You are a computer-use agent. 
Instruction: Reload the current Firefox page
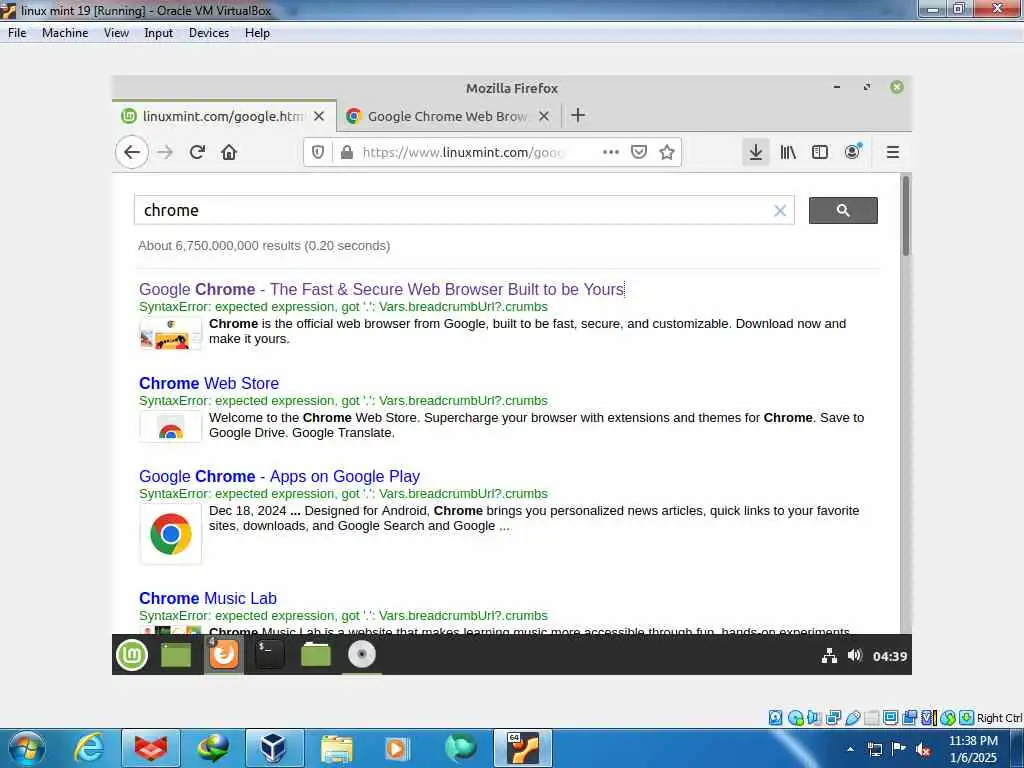pyautogui.click(x=197, y=152)
